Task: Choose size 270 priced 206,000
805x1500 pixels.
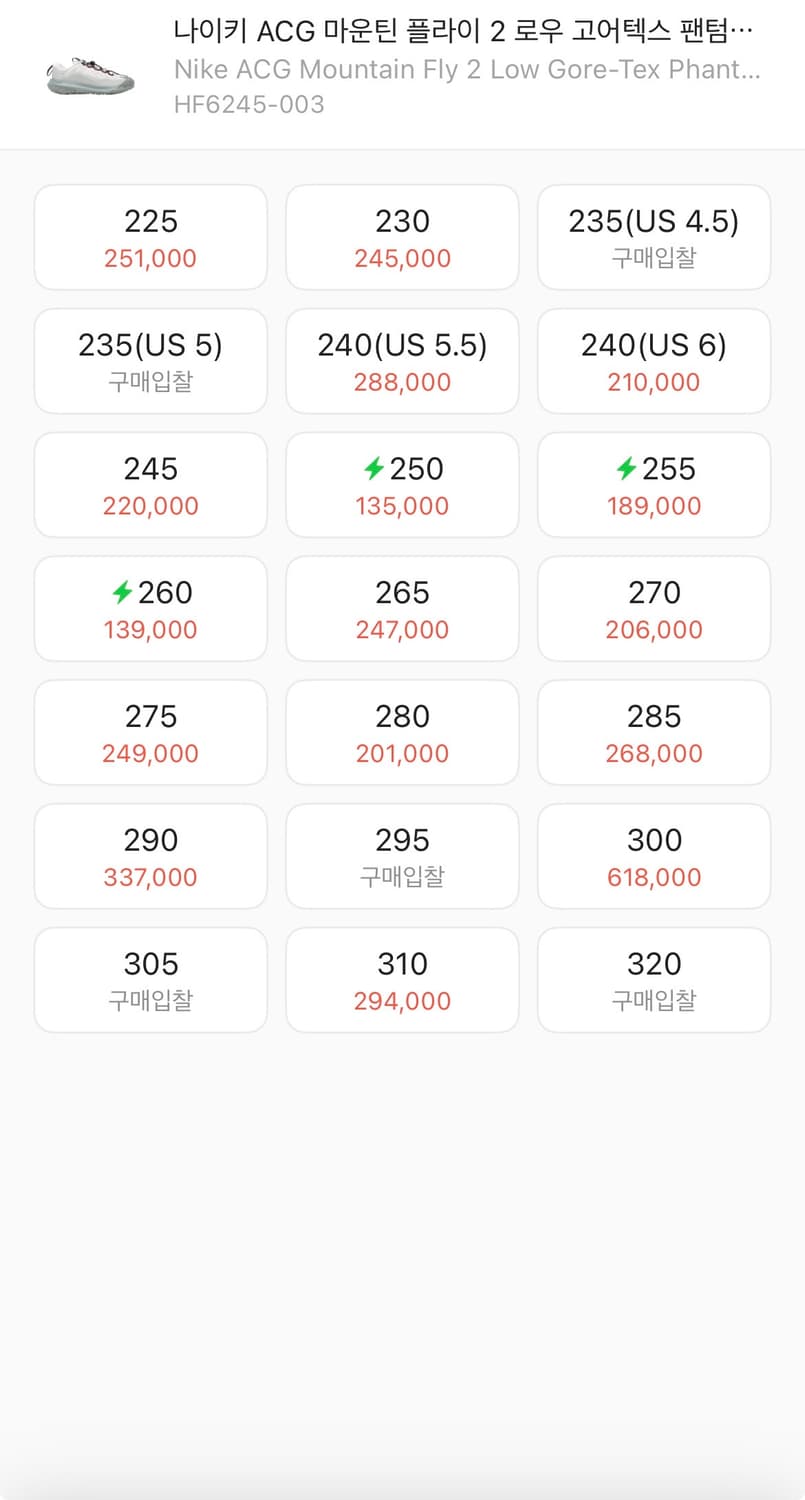Action: coord(654,610)
